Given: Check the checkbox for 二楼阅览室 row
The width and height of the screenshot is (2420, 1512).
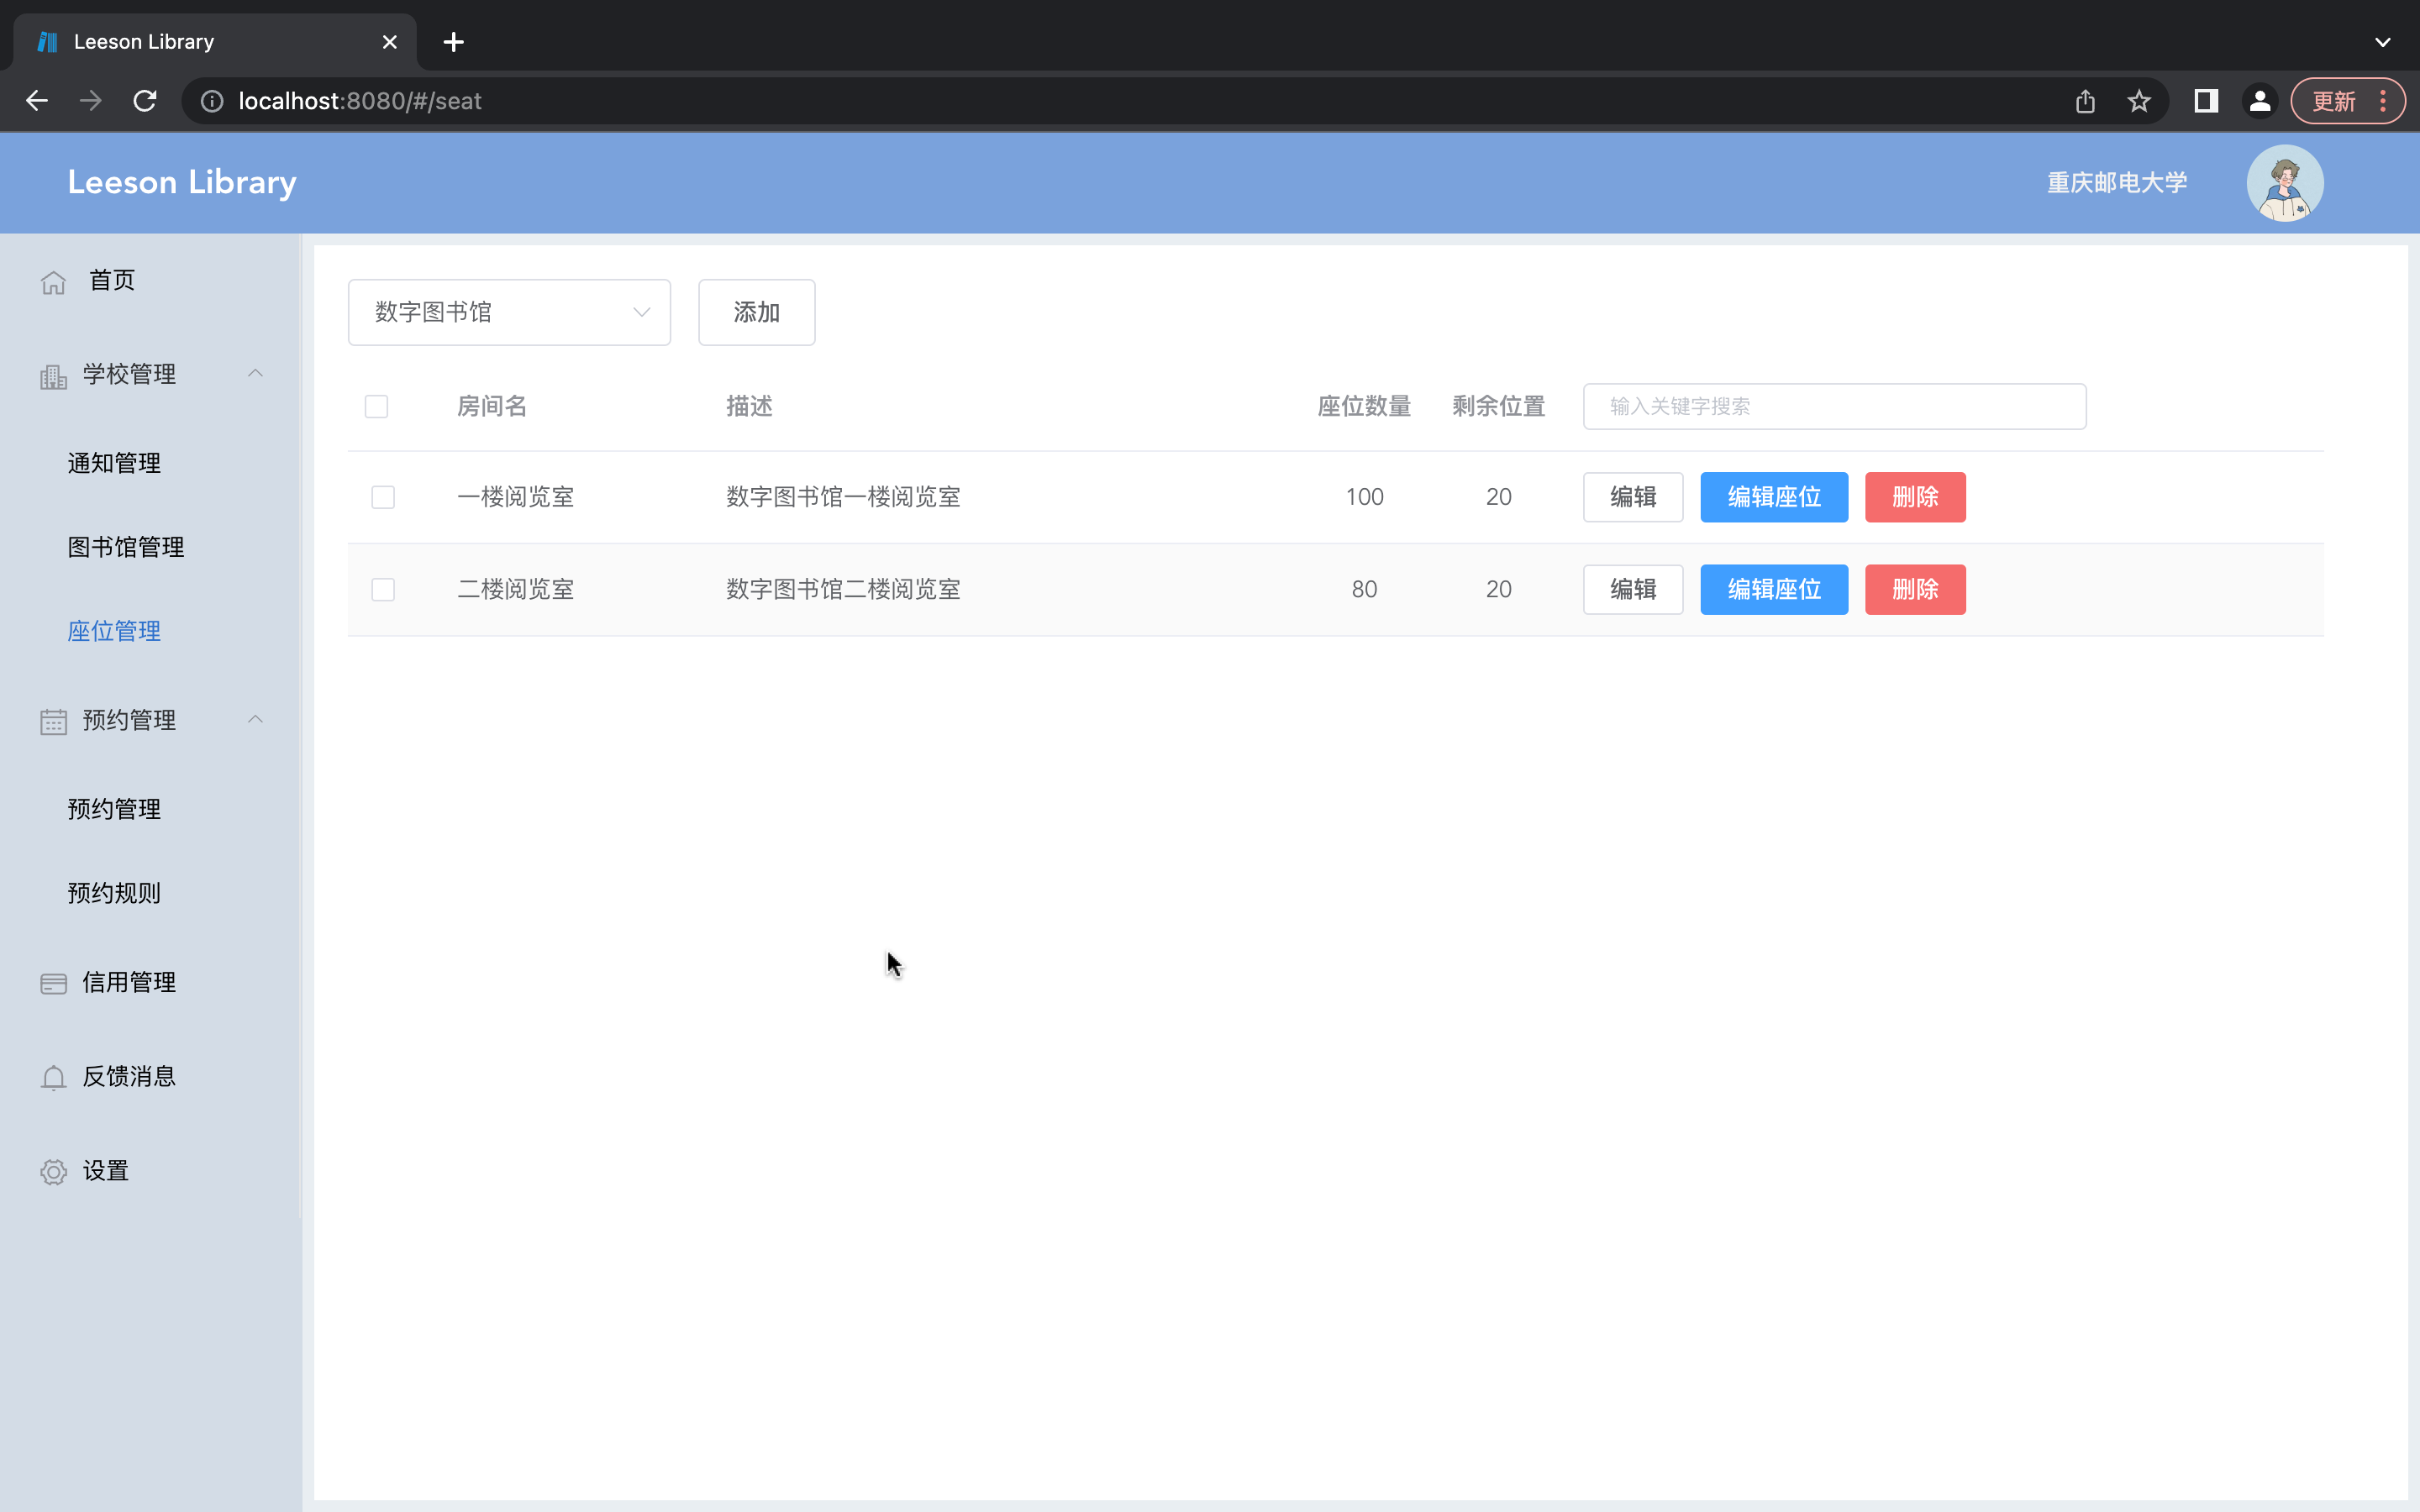Looking at the screenshot, I should click(382, 589).
